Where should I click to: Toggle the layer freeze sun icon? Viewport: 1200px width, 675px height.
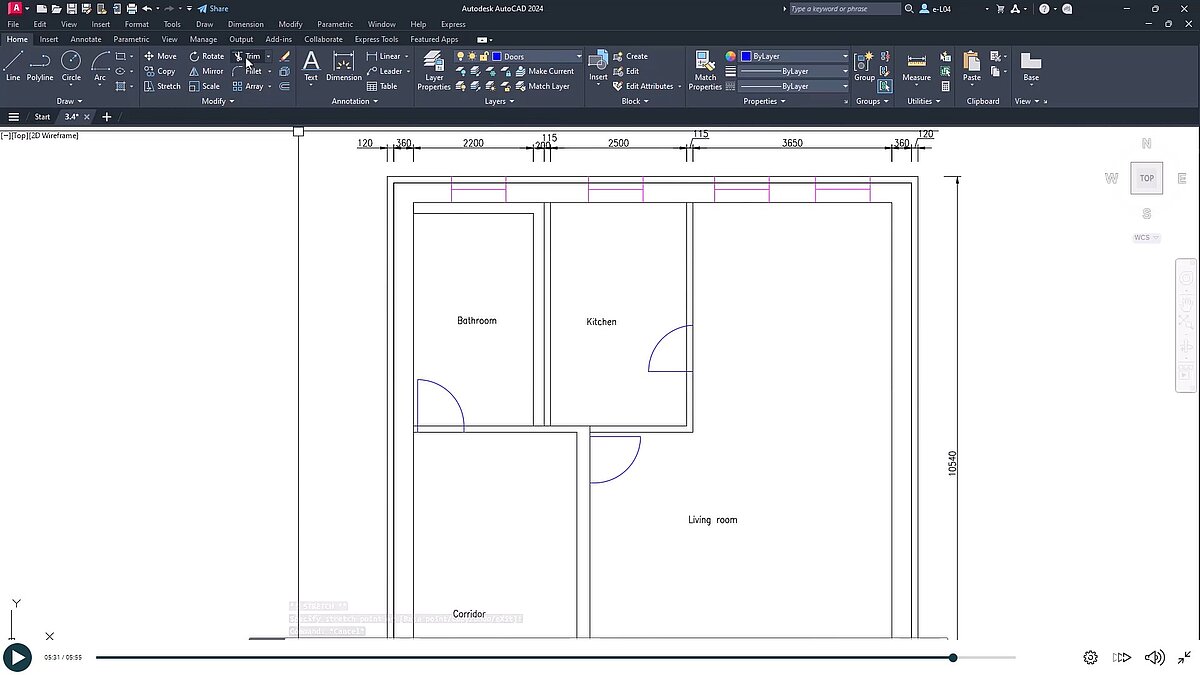point(472,56)
